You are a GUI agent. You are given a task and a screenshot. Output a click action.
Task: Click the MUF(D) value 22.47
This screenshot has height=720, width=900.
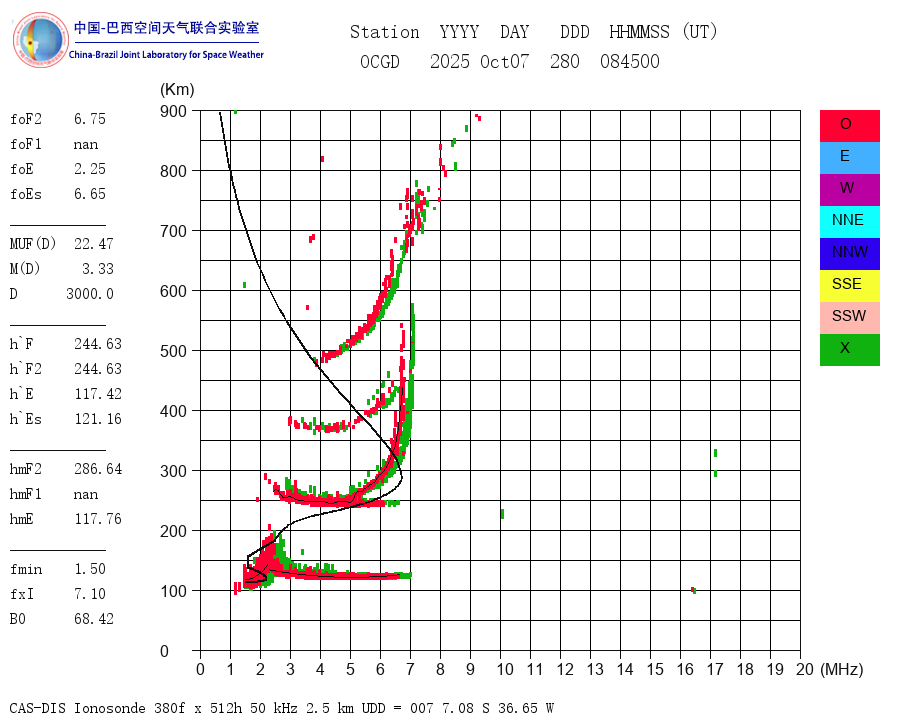pos(94,244)
